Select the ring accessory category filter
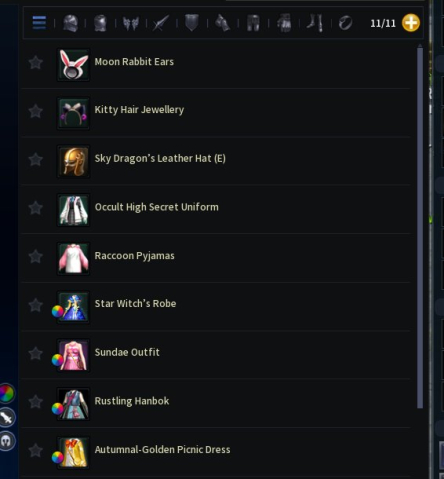 [345, 23]
